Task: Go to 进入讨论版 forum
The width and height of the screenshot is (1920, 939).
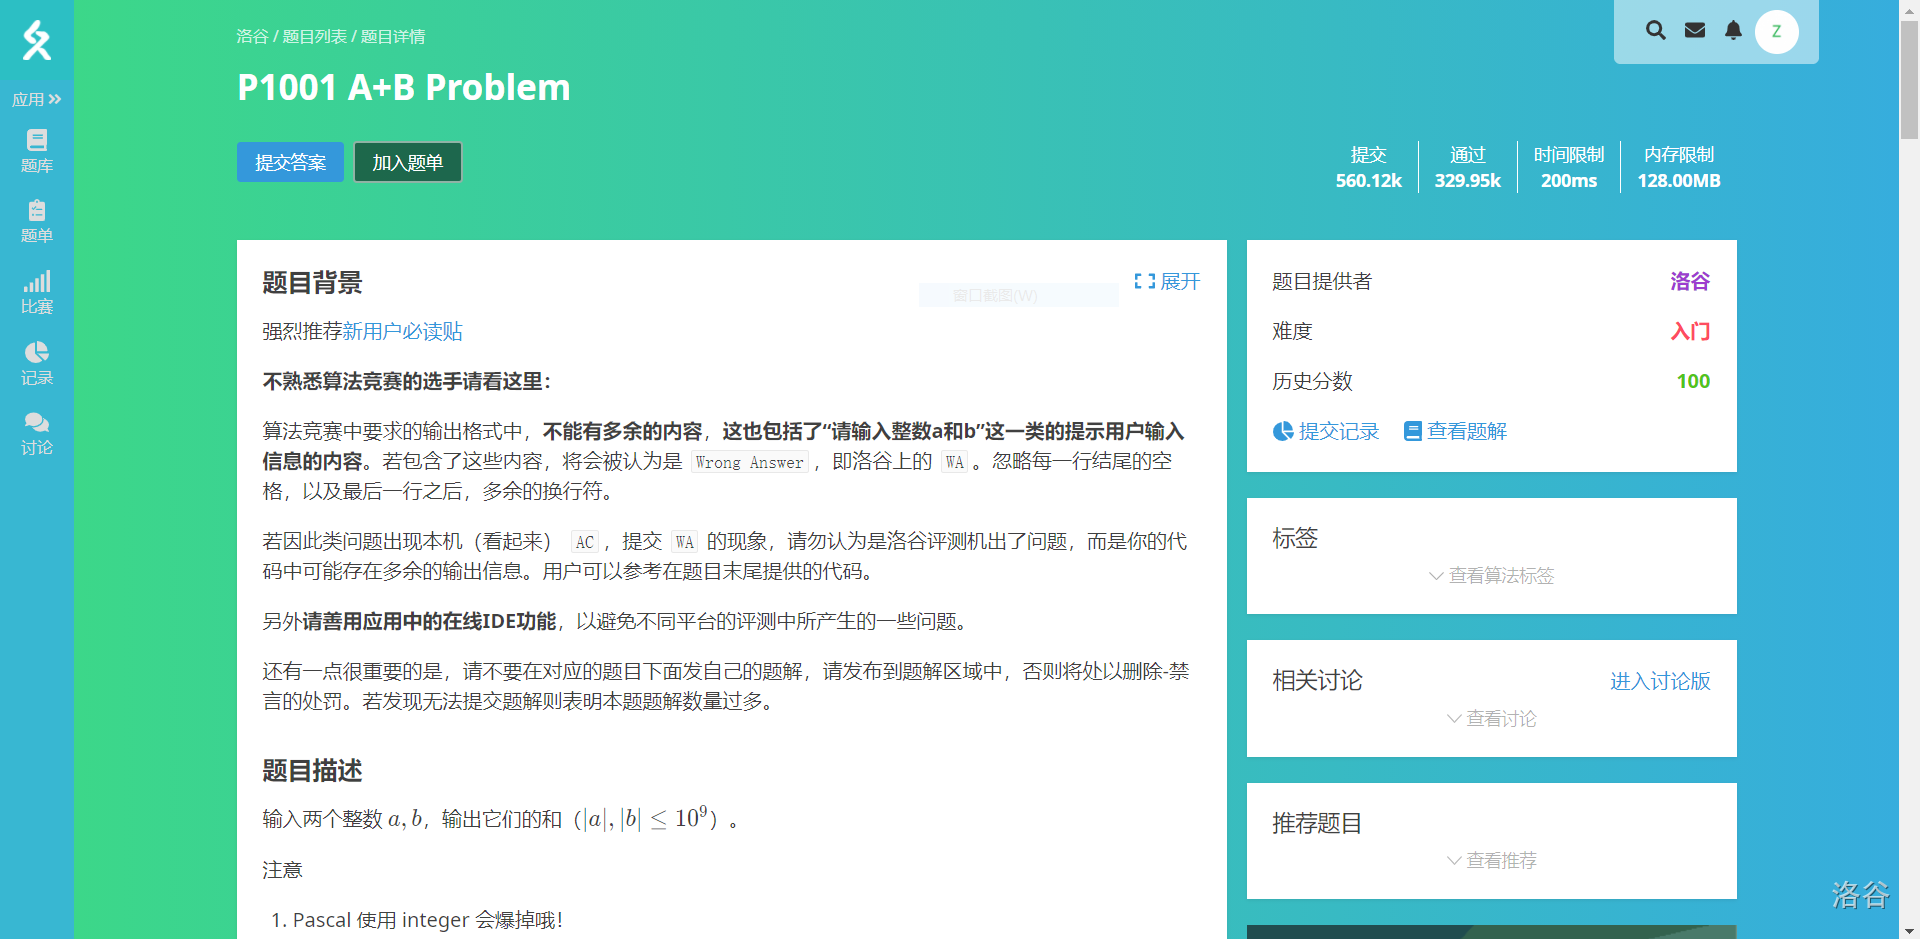Action: tap(1660, 681)
